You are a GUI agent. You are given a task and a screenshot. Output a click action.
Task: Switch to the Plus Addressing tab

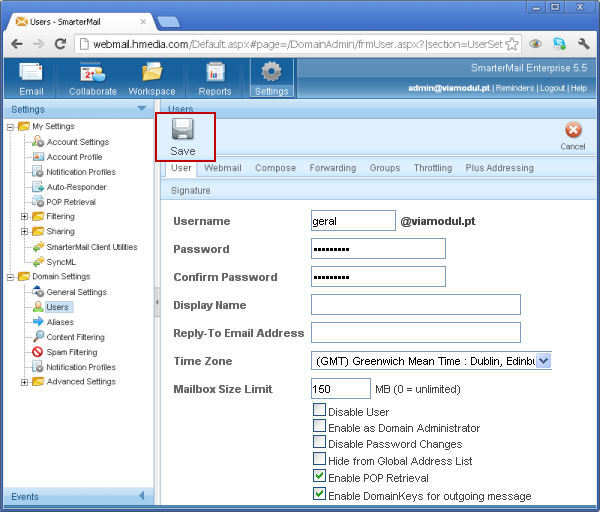pyautogui.click(x=499, y=168)
